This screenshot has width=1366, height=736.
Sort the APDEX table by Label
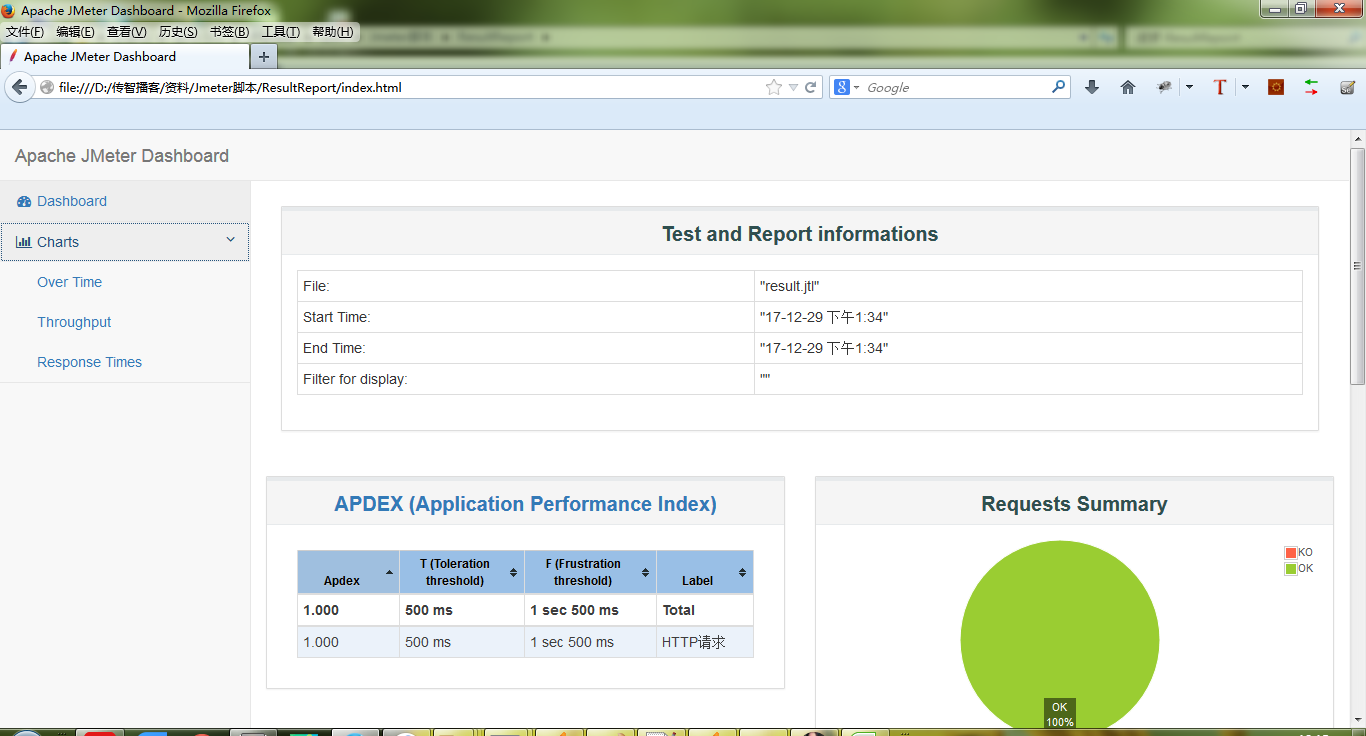(704, 572)
